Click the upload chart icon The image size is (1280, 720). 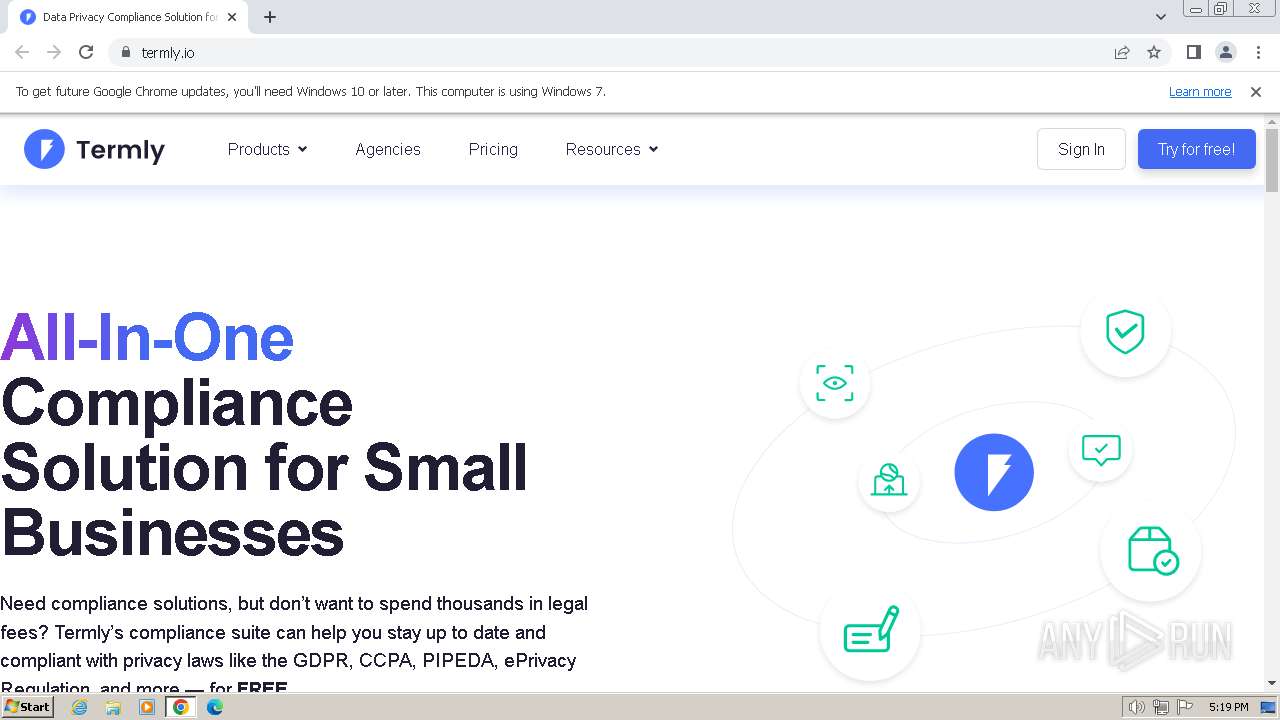click(x=888, y=480)
